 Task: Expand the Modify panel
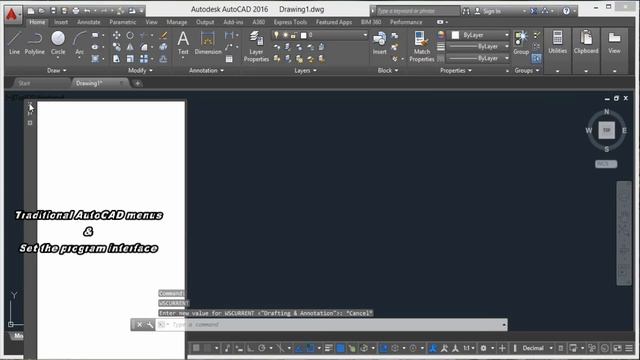140,71
